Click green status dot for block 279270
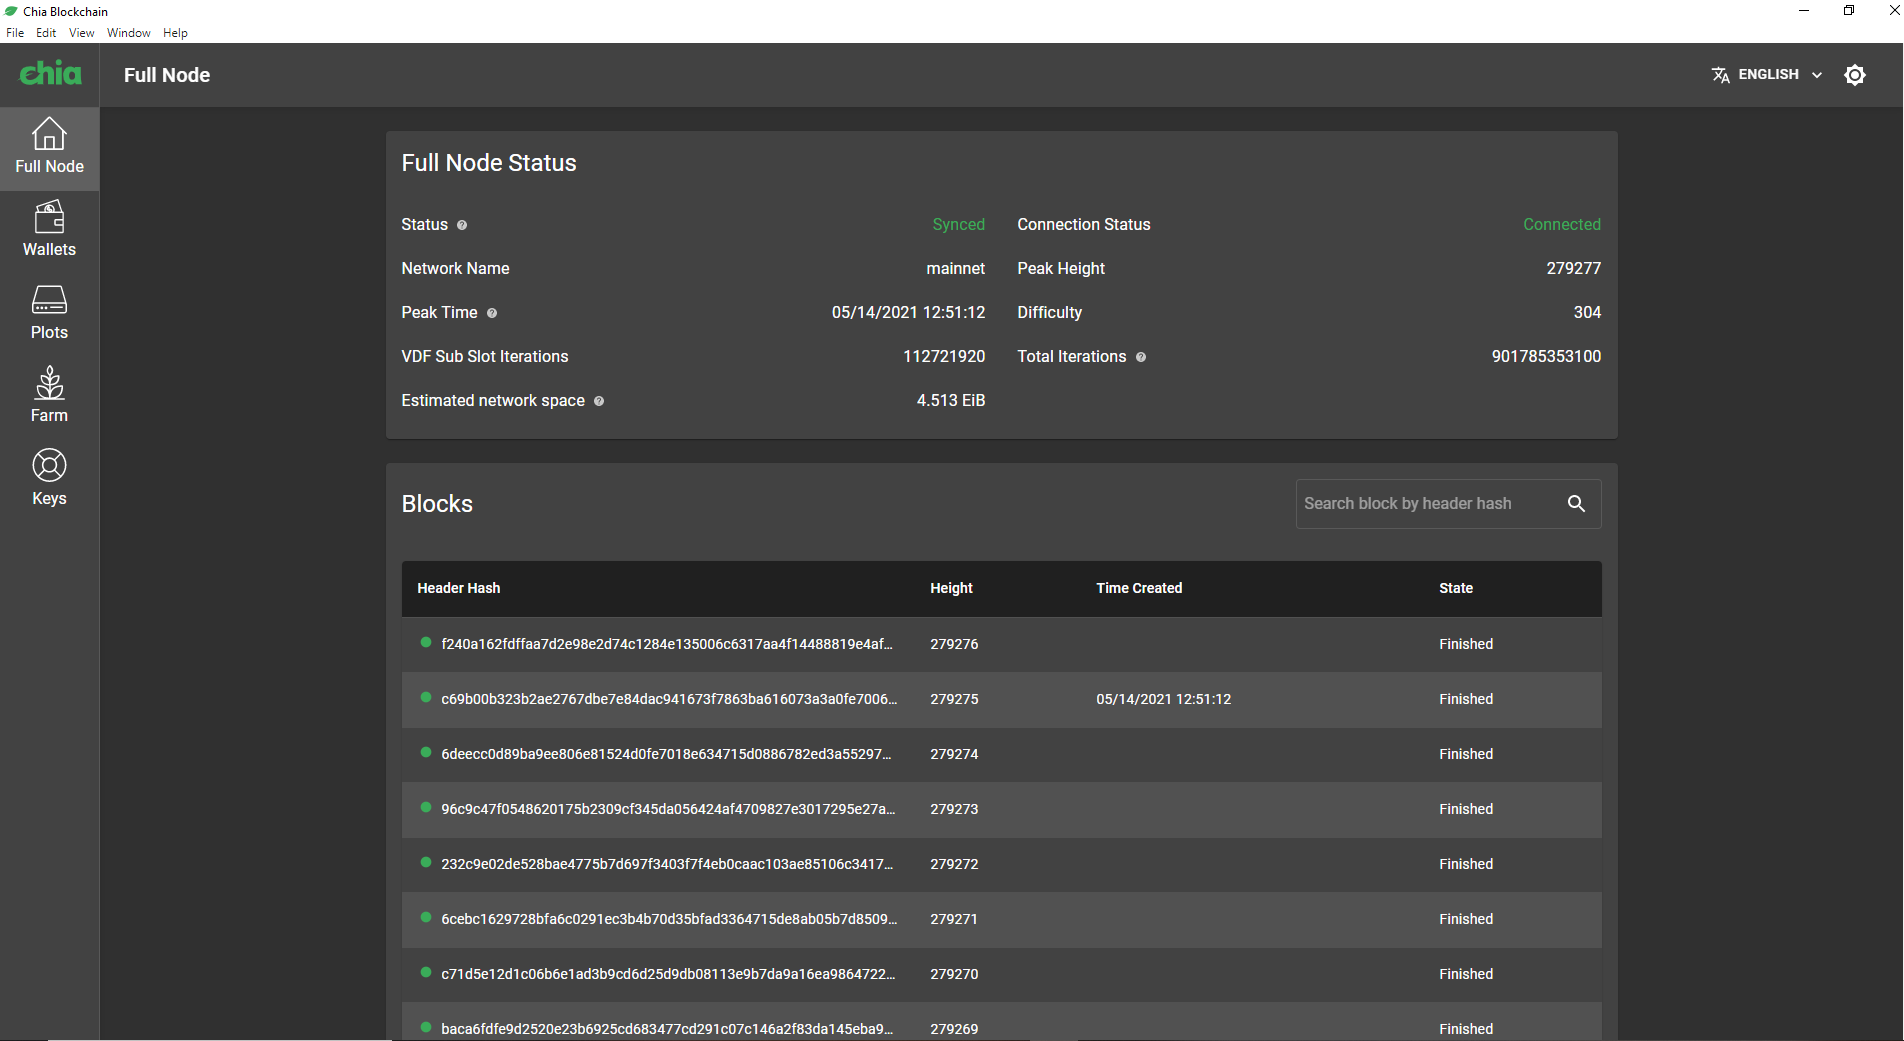Screen dimensions: 1904x1041 pos(426,973)
